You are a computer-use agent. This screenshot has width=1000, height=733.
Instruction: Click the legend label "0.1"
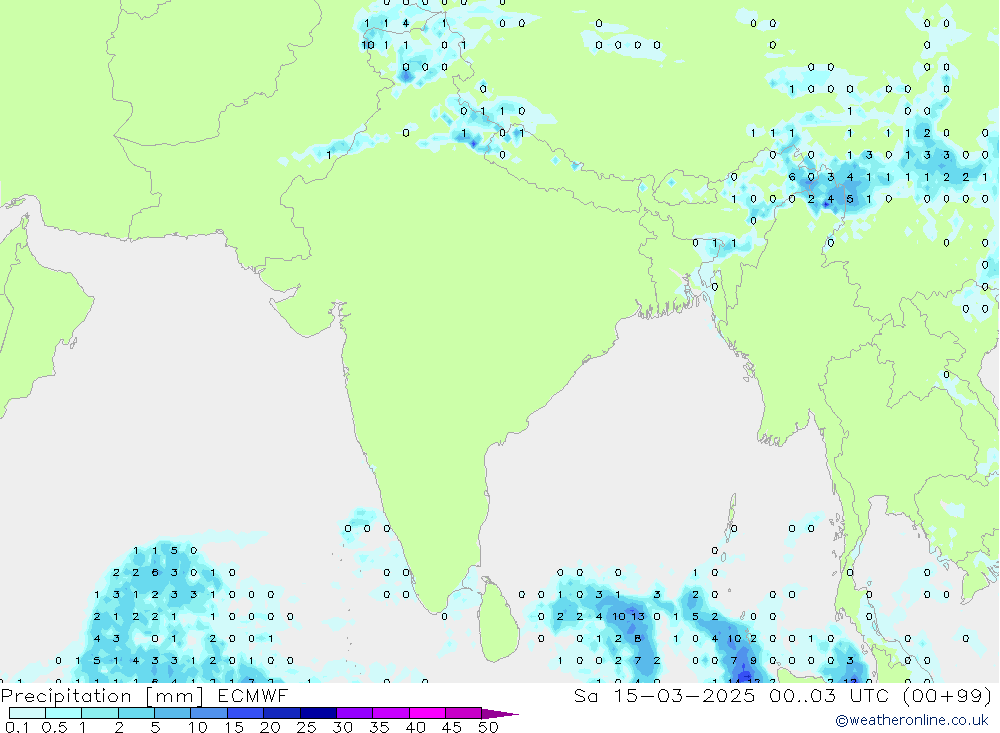tap(17, 727)
